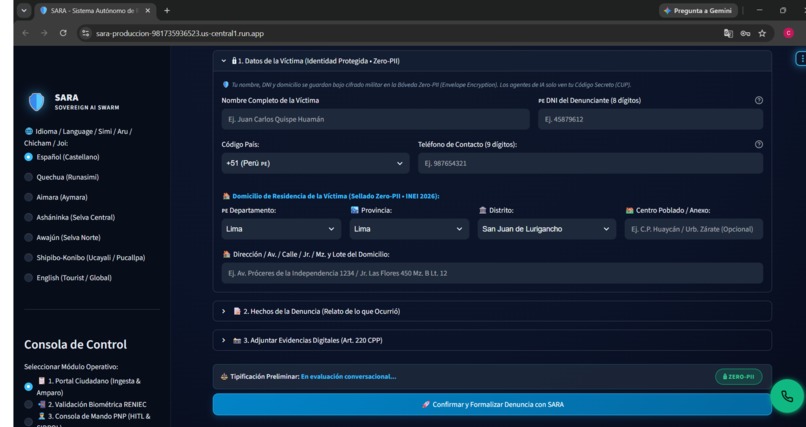
Task: Select Shipibo-Konibo (Ucayali / Pucallpa) language
Action: pyautogui.click(x=85, y=257)
